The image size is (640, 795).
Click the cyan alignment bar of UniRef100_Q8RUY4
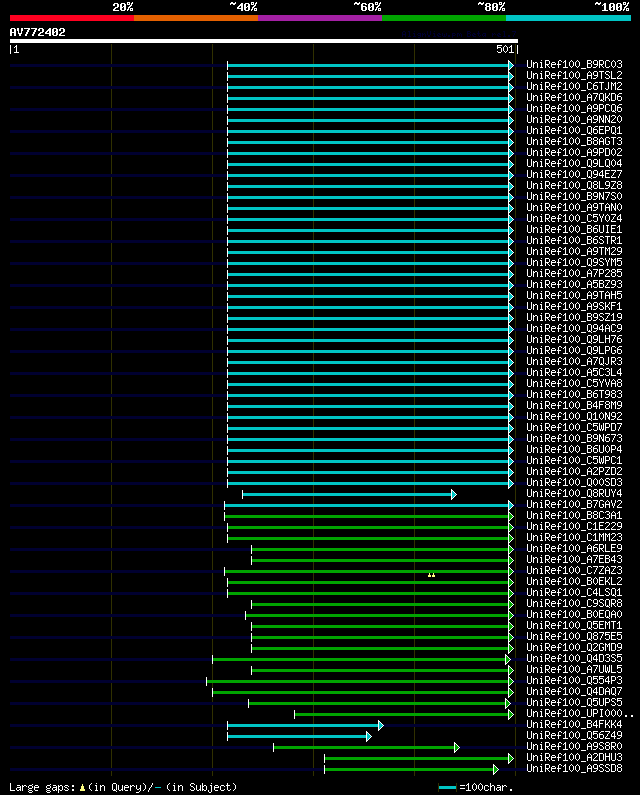tap(347, 494)
